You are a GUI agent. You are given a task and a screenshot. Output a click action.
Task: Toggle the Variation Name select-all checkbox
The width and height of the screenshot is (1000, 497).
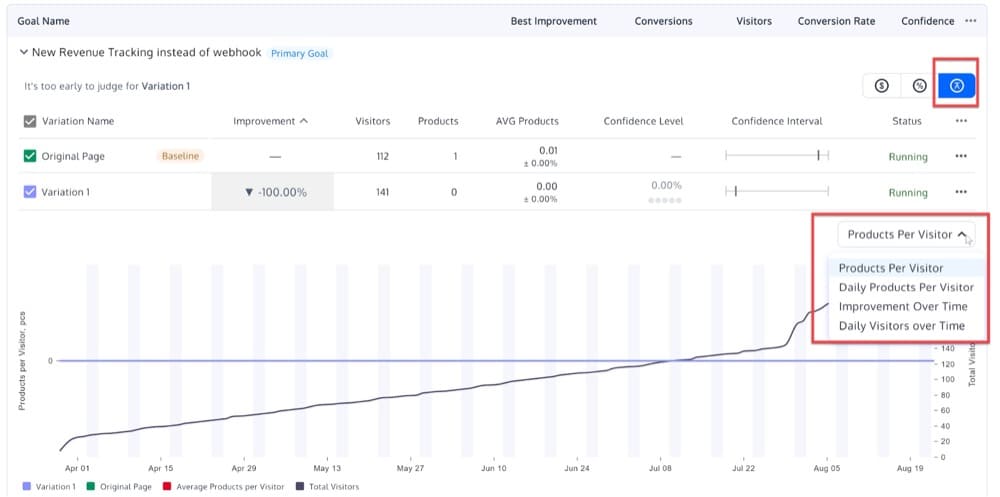tap(30, 121)
